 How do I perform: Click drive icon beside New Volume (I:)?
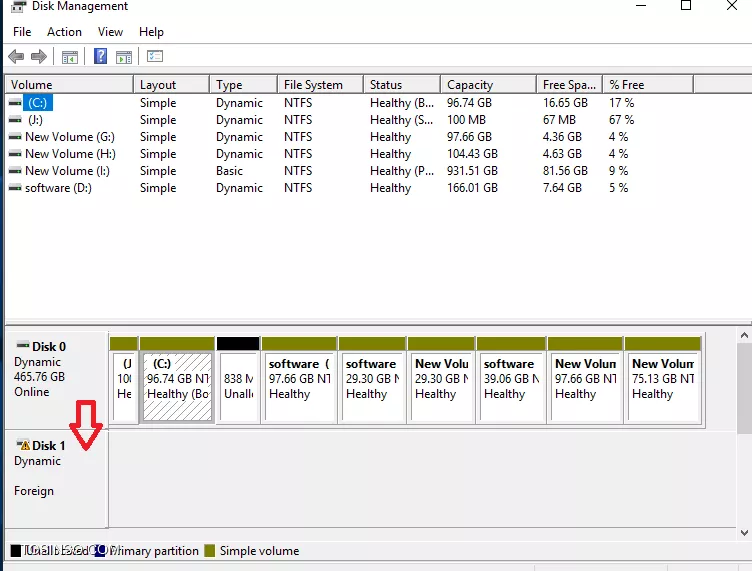[15, 171]
